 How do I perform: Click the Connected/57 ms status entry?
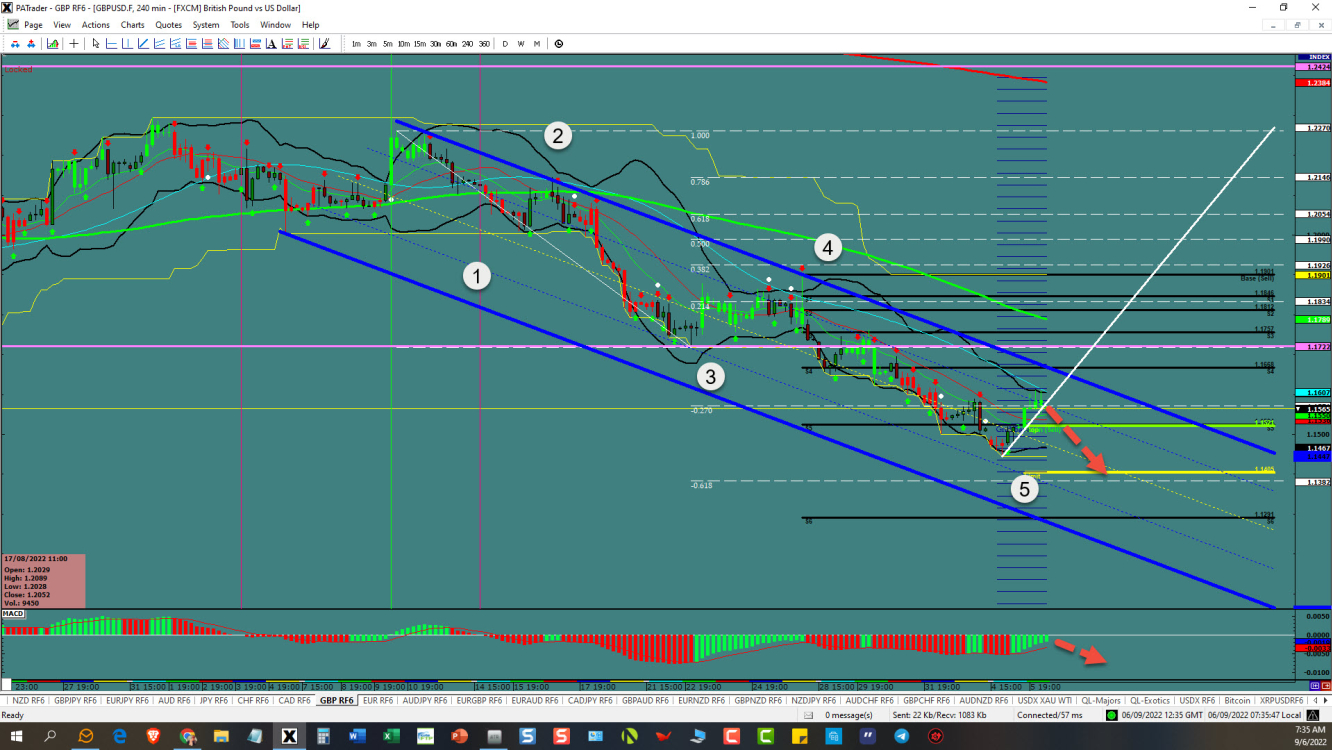pyautogui.click(x=1050, y=715)
